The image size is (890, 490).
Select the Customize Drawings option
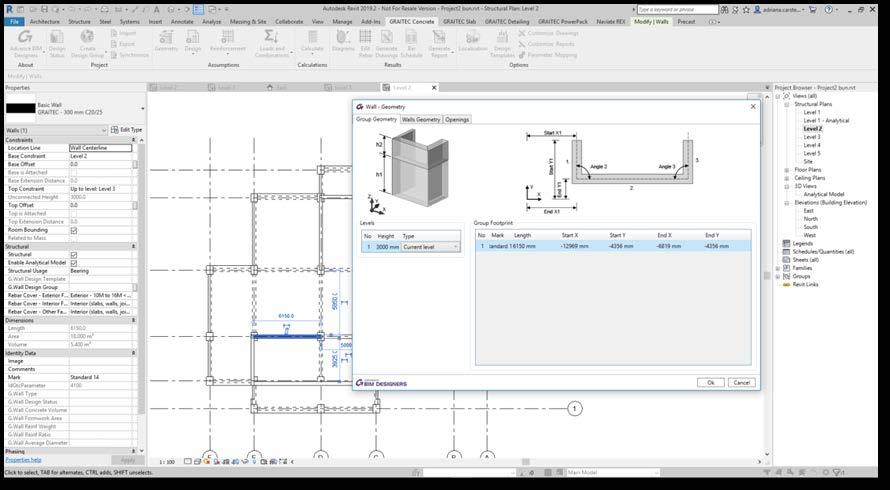click(x=548, y=33)
